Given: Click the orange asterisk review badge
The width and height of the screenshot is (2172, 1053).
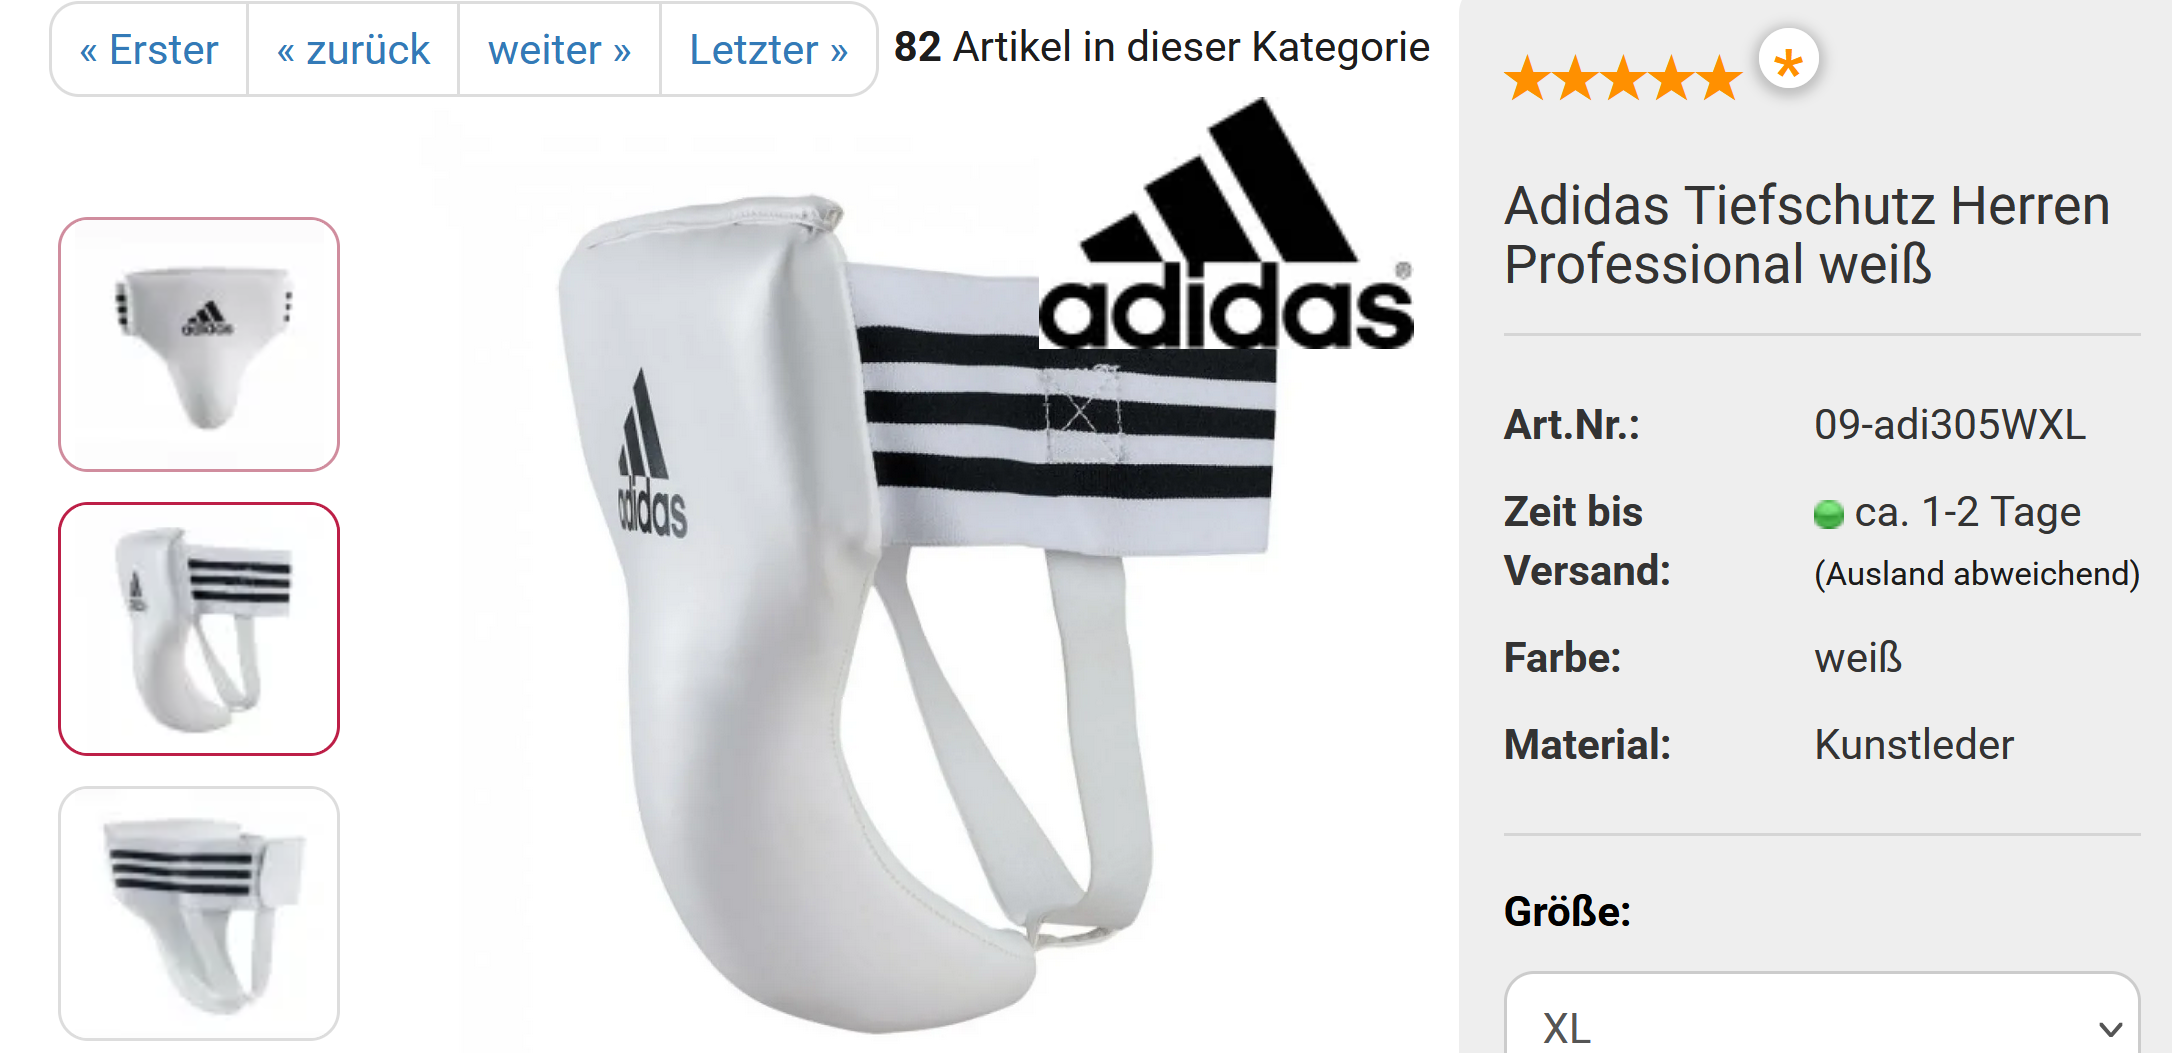Looking at the screenshot, I should point(1788,59).
